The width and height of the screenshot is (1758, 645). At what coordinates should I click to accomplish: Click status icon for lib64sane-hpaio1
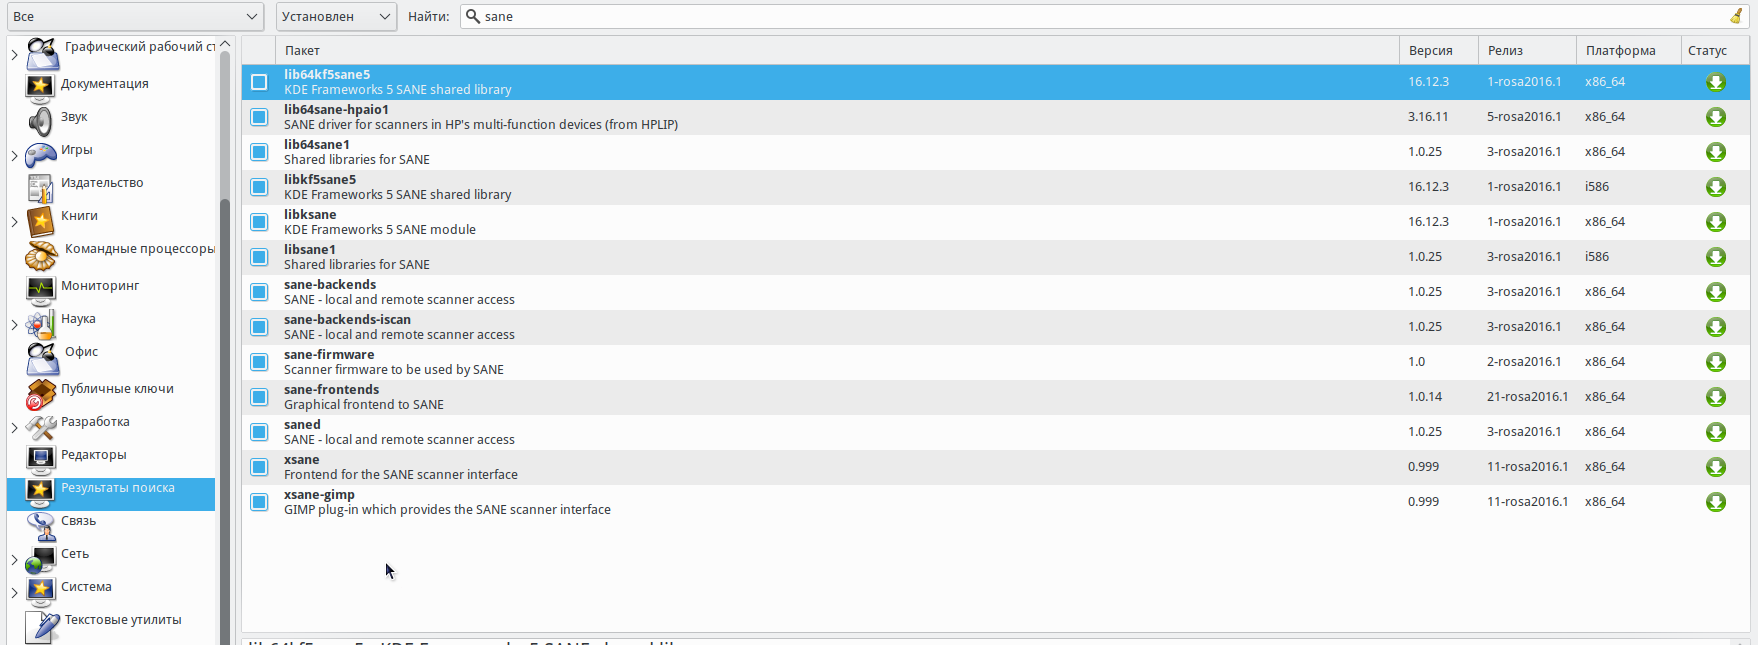point(1715,117)
